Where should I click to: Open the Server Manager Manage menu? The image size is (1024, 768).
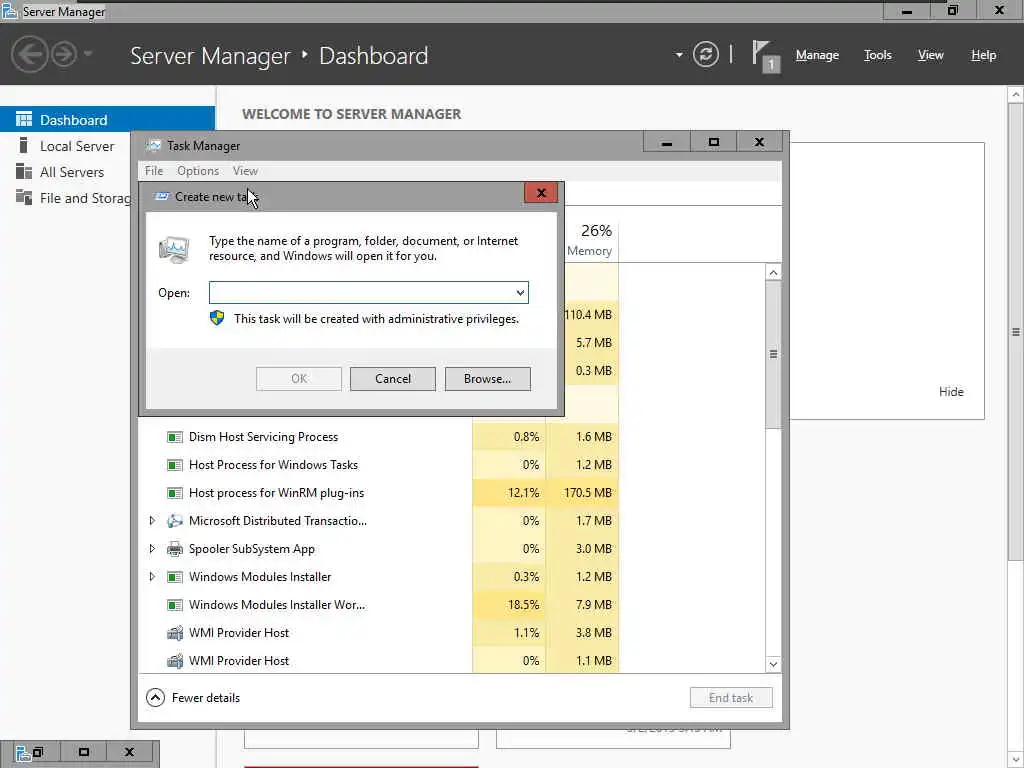click(817, 55)
